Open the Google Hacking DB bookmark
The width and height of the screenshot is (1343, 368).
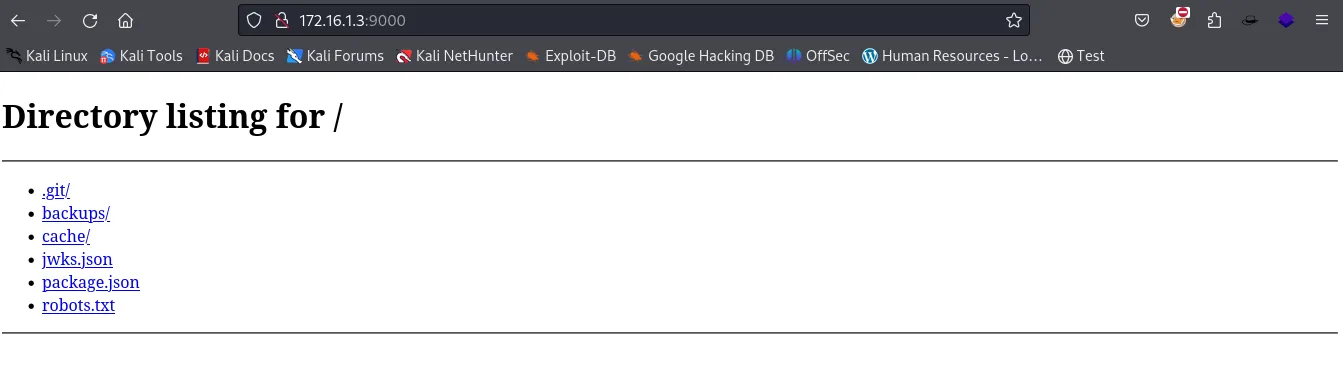(701, 56)
